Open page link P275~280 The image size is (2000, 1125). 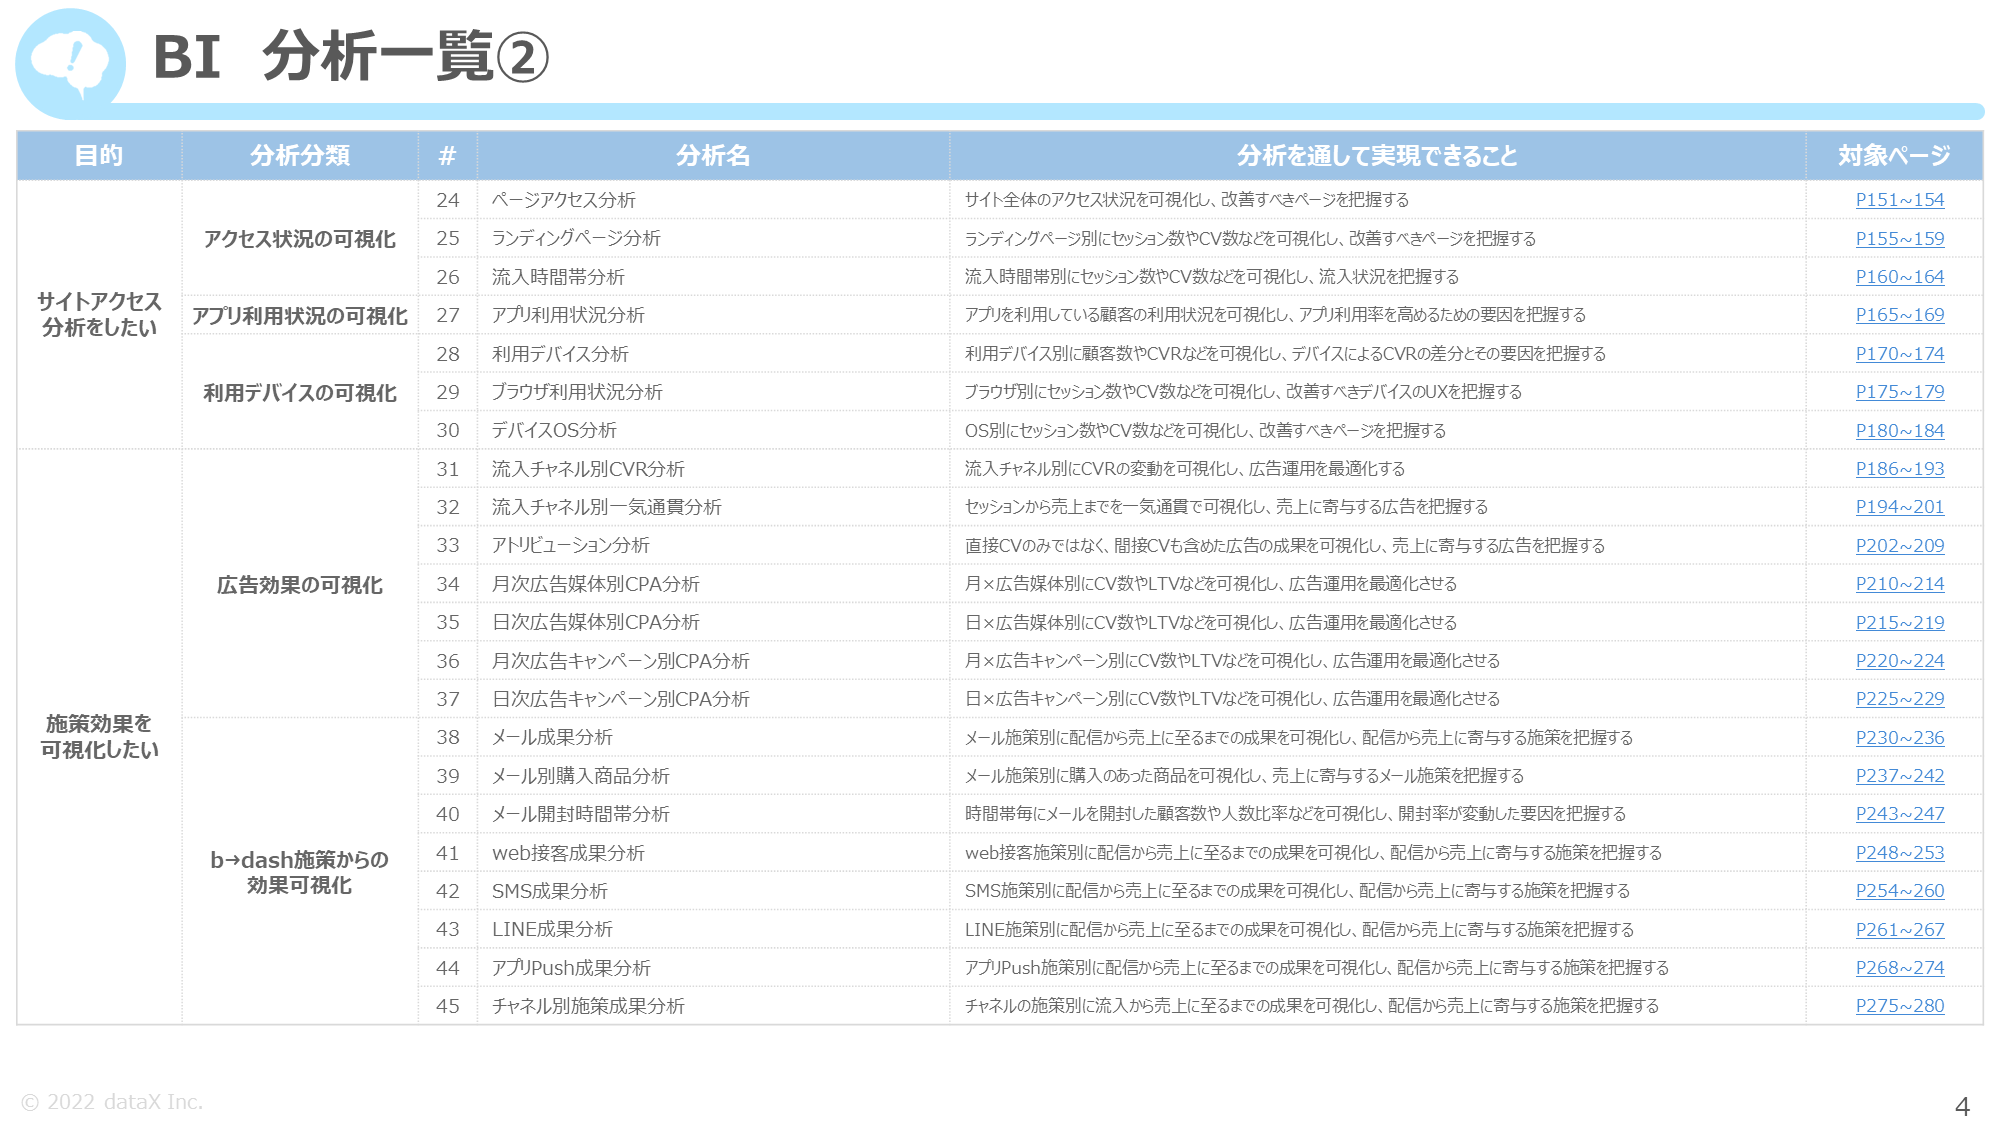click(x=1899, y=1006)
